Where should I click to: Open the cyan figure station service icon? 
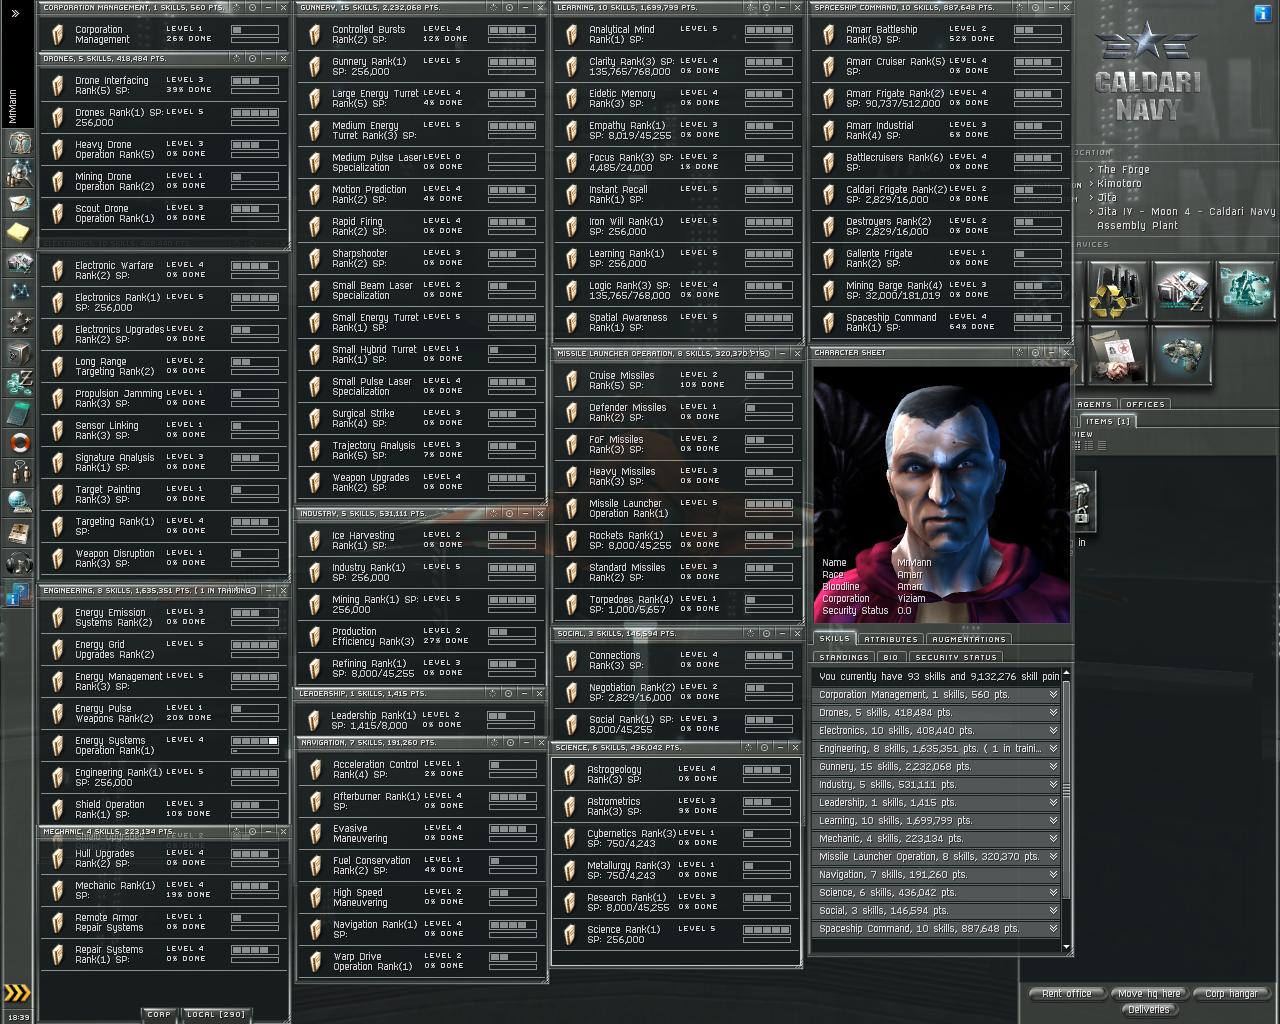[x=1246, y=291]
